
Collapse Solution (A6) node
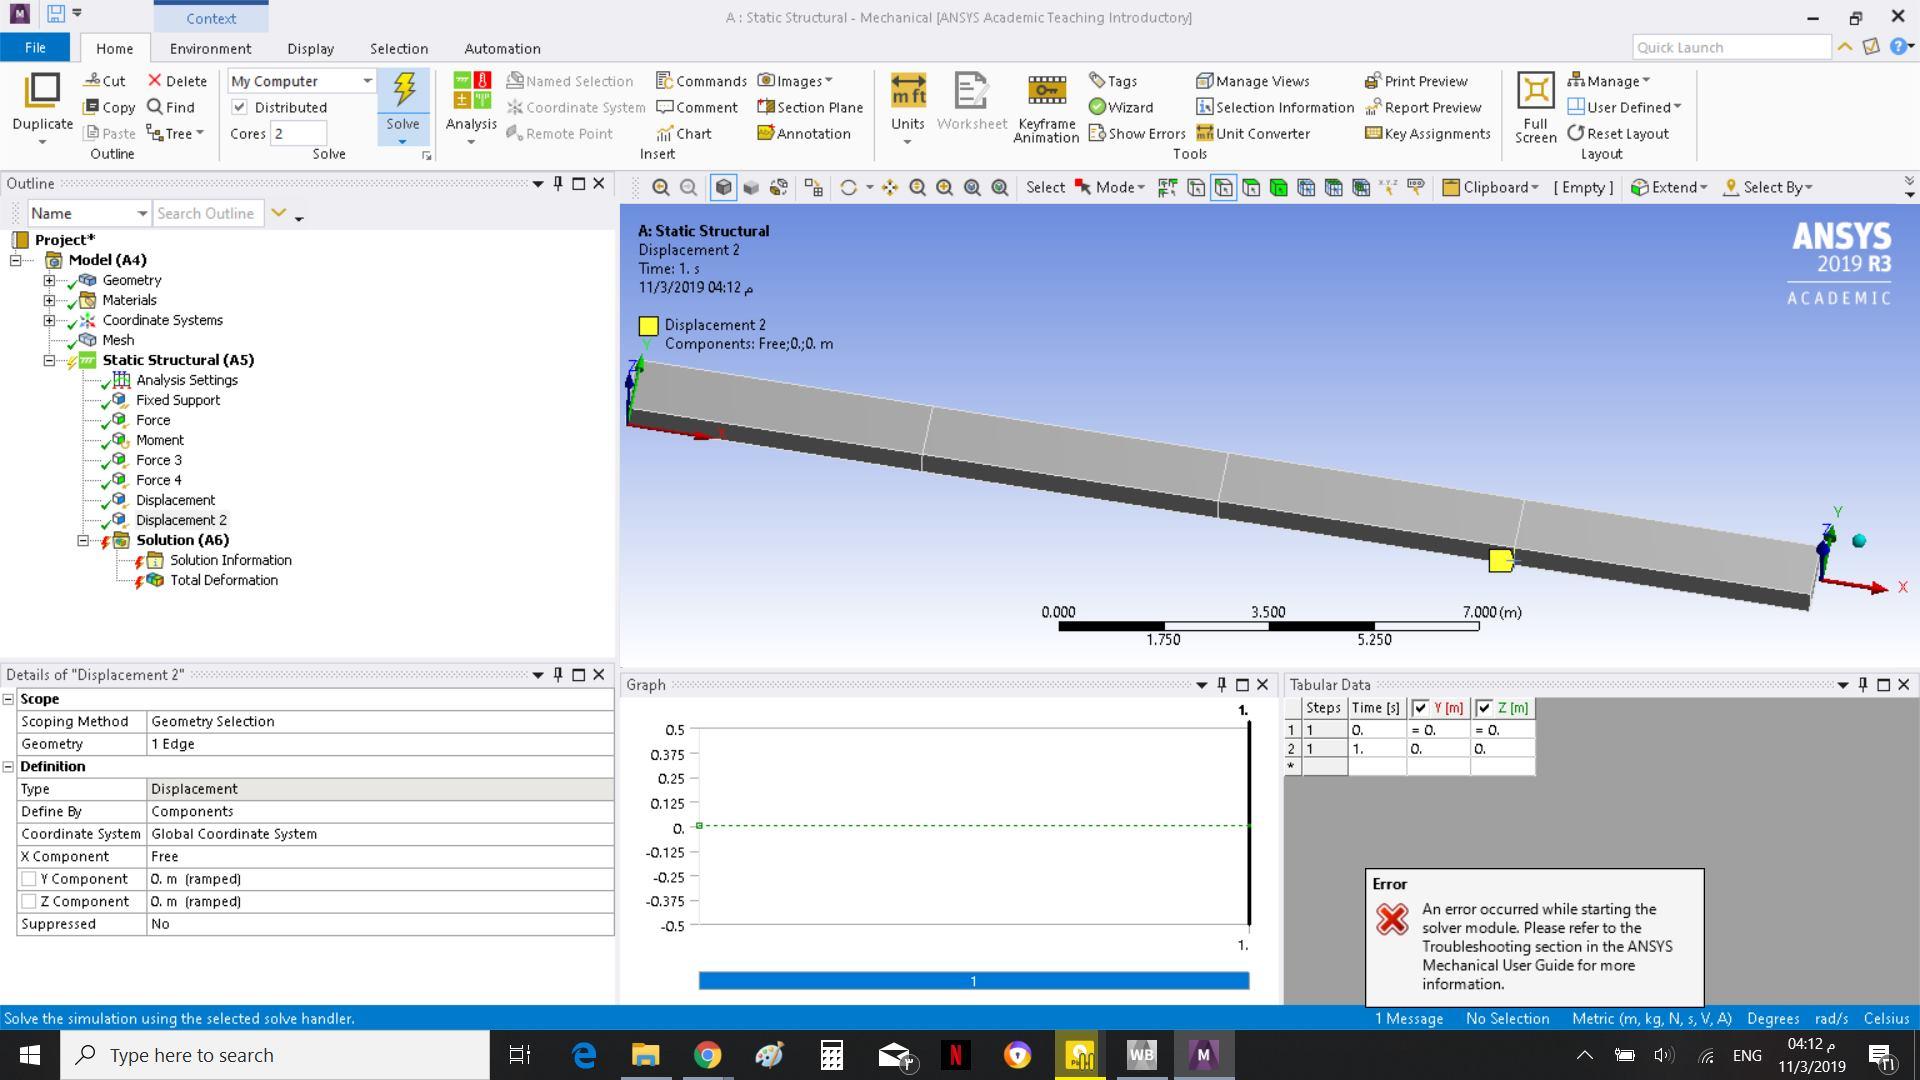(83, 540)
